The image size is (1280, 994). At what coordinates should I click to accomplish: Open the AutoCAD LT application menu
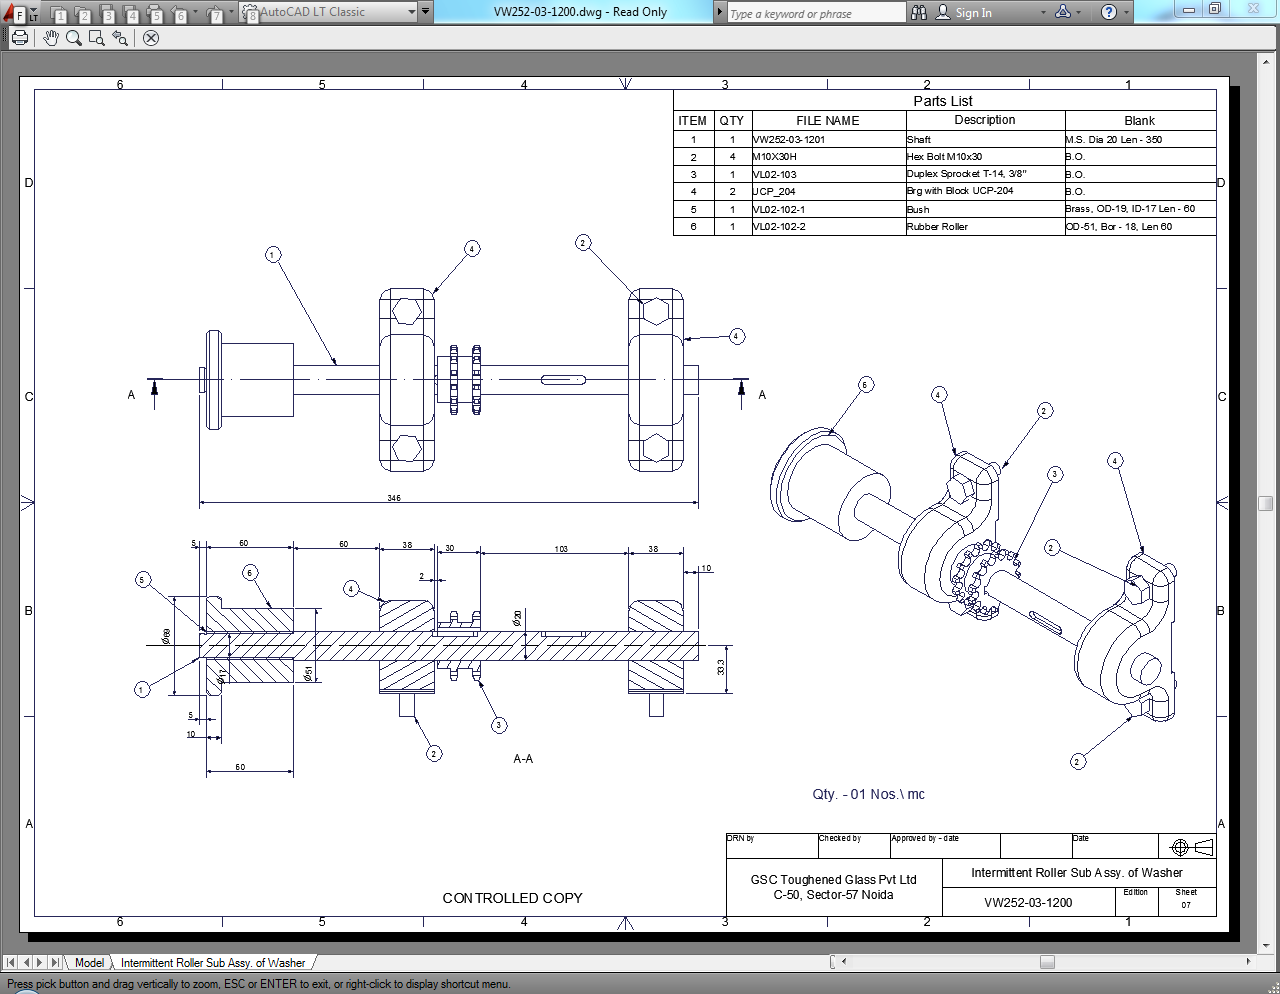coord(14,13)
